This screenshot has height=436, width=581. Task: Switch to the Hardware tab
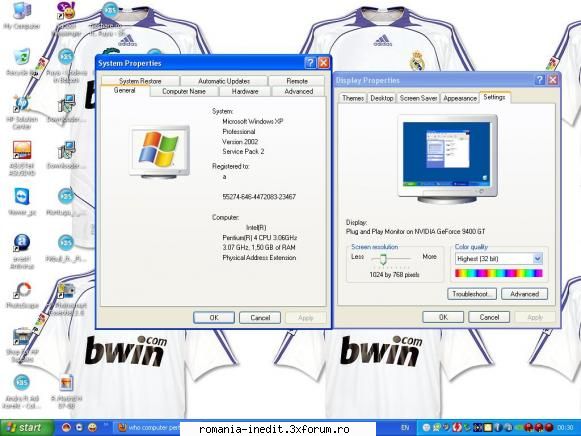tap(245, 91)
